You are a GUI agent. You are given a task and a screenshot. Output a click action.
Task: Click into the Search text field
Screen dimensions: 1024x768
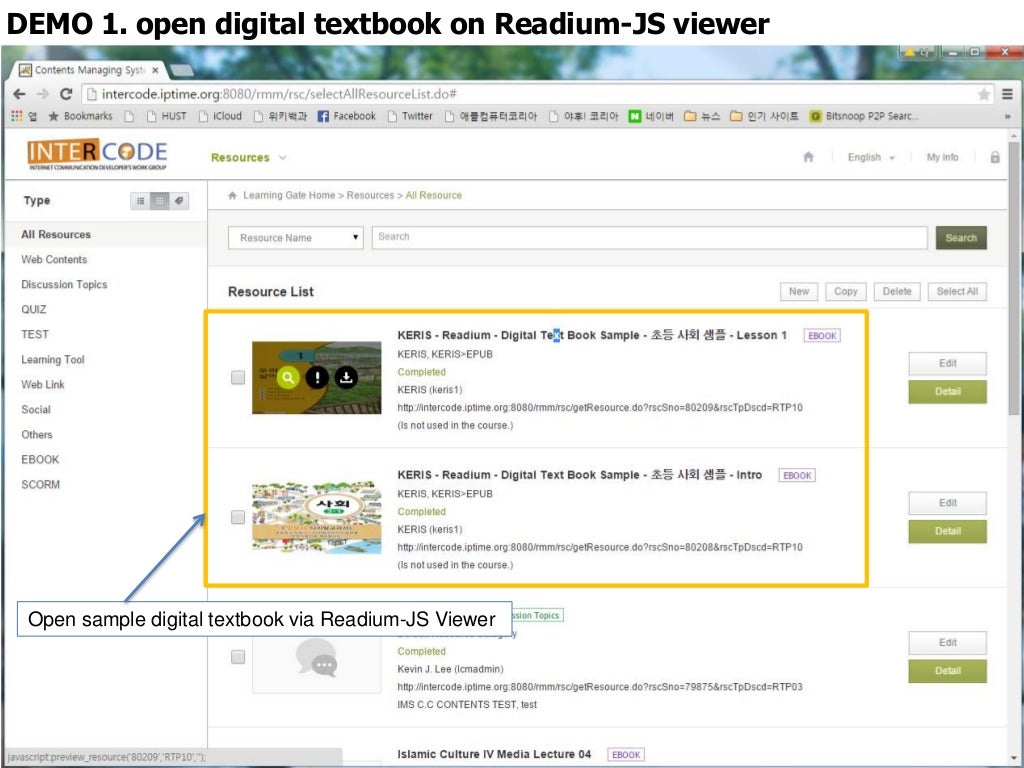tap(649, 237)
